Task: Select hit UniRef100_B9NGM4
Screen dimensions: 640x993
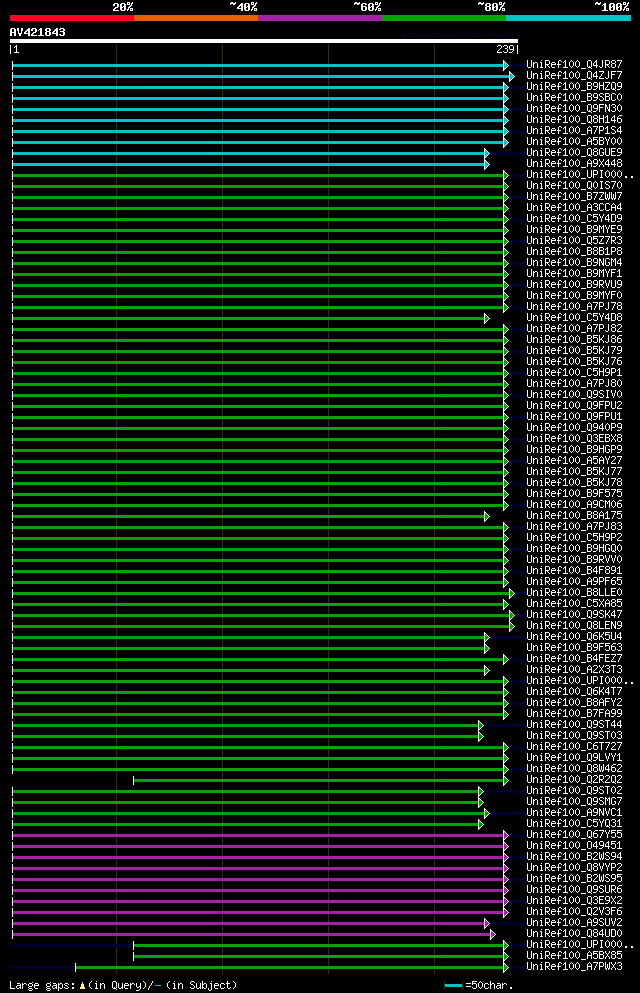Action: coord(574,262)
